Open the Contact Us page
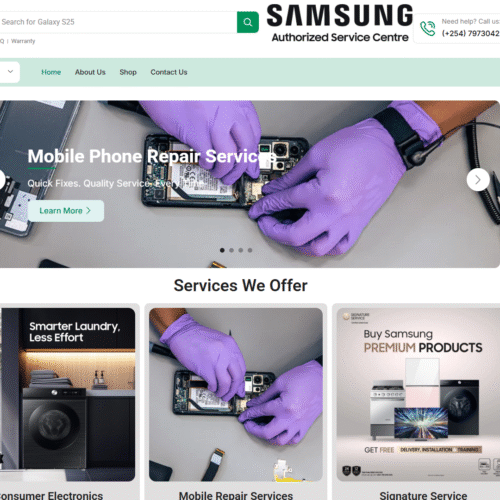 click(x=169, y=72)
